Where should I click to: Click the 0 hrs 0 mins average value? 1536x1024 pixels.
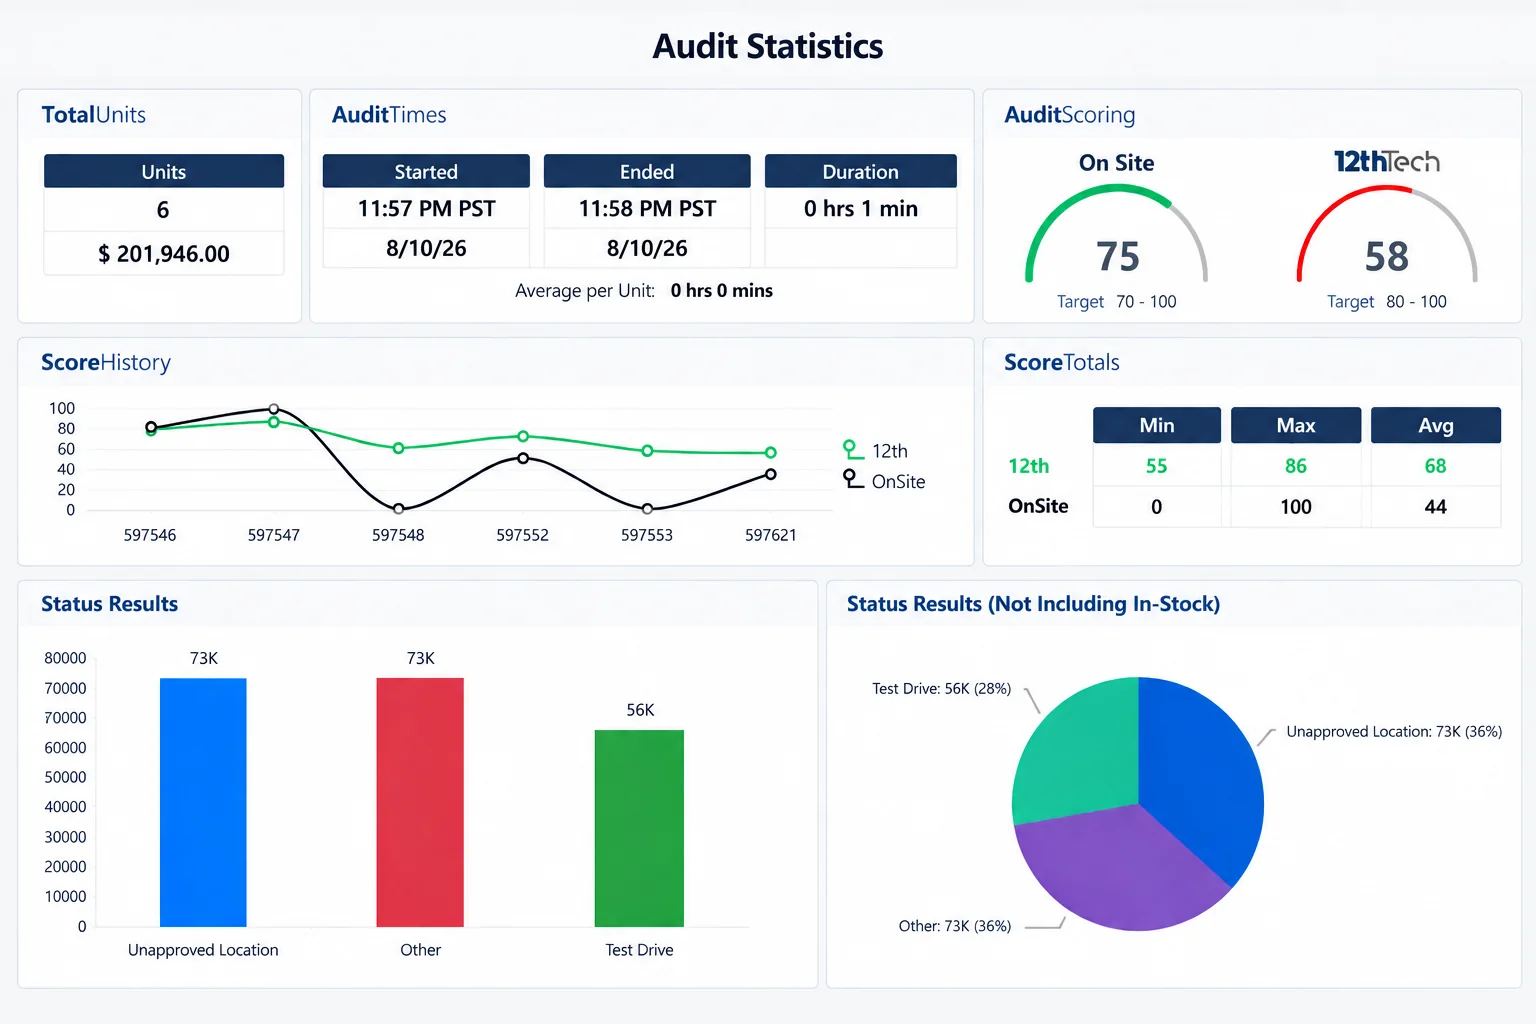point(722,291)
